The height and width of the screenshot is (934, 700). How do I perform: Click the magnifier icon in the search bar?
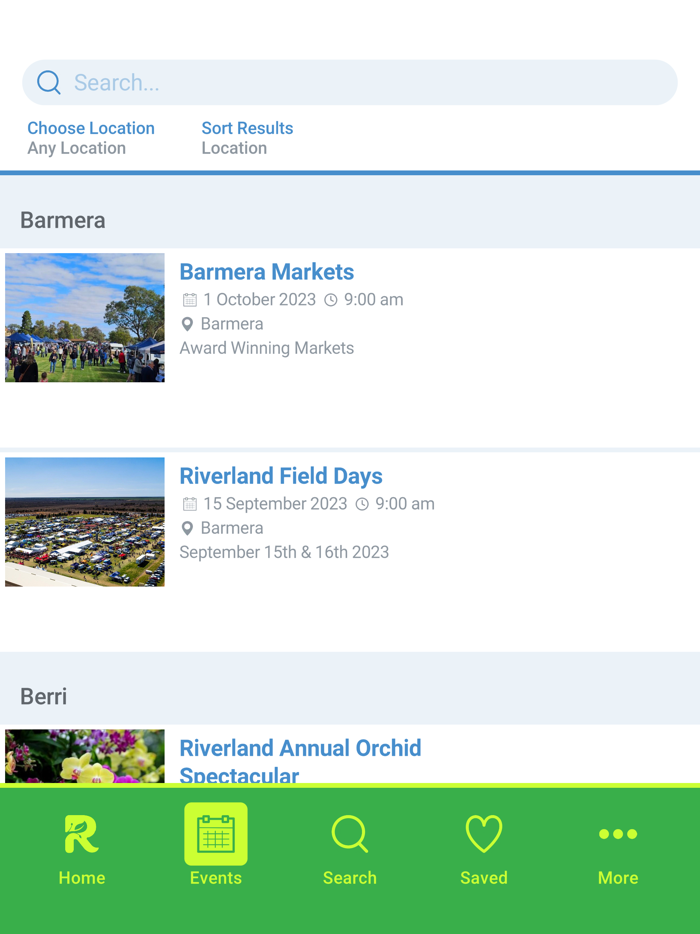[x=48, y=82]
